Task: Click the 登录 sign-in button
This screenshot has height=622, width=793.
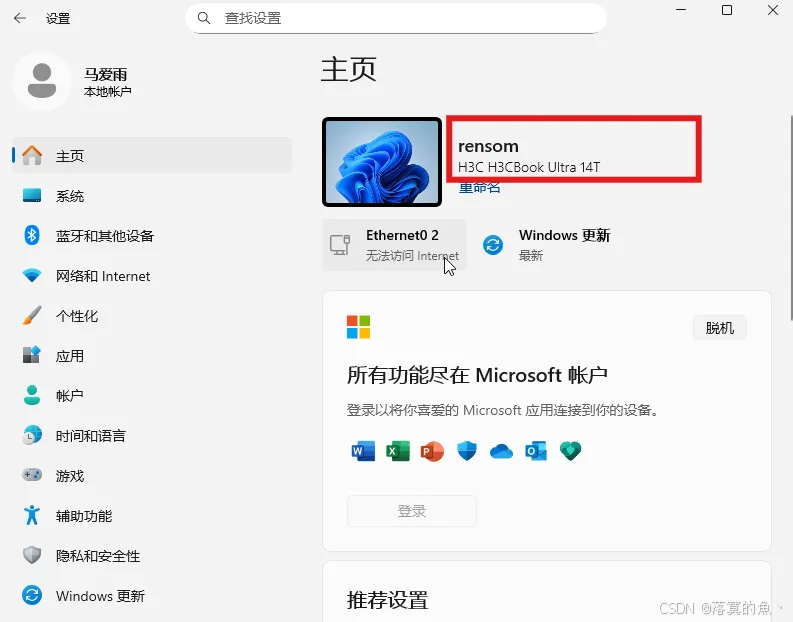Action: (x=412, y=511)
